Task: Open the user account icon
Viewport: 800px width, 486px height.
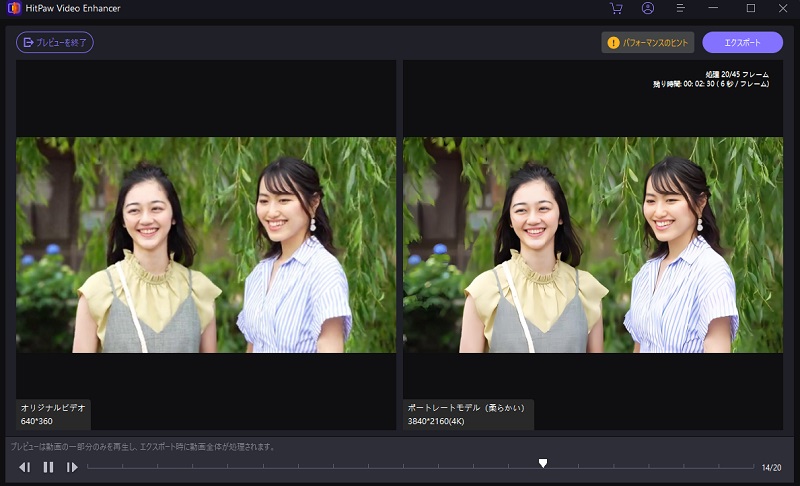Action: point(648,8)
